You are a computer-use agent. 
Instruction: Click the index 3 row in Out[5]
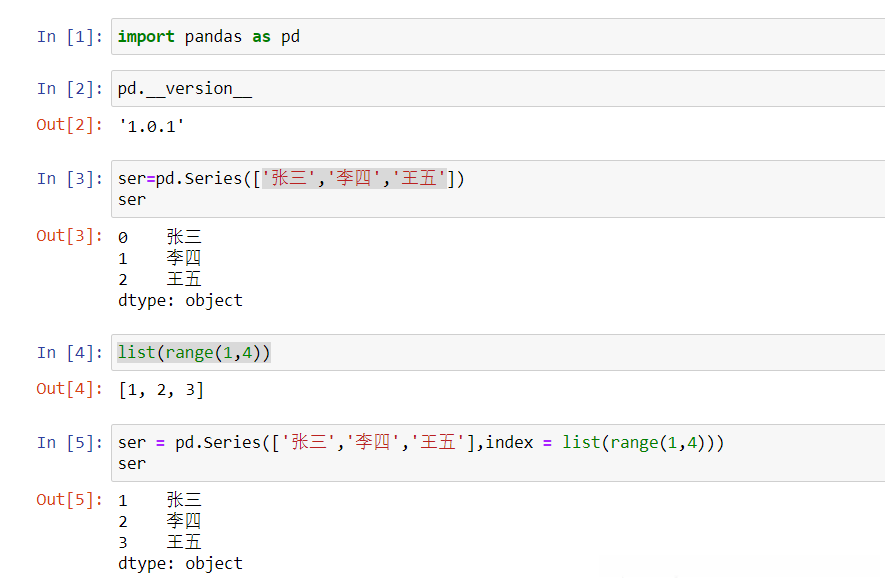click(x=160, y=542)
